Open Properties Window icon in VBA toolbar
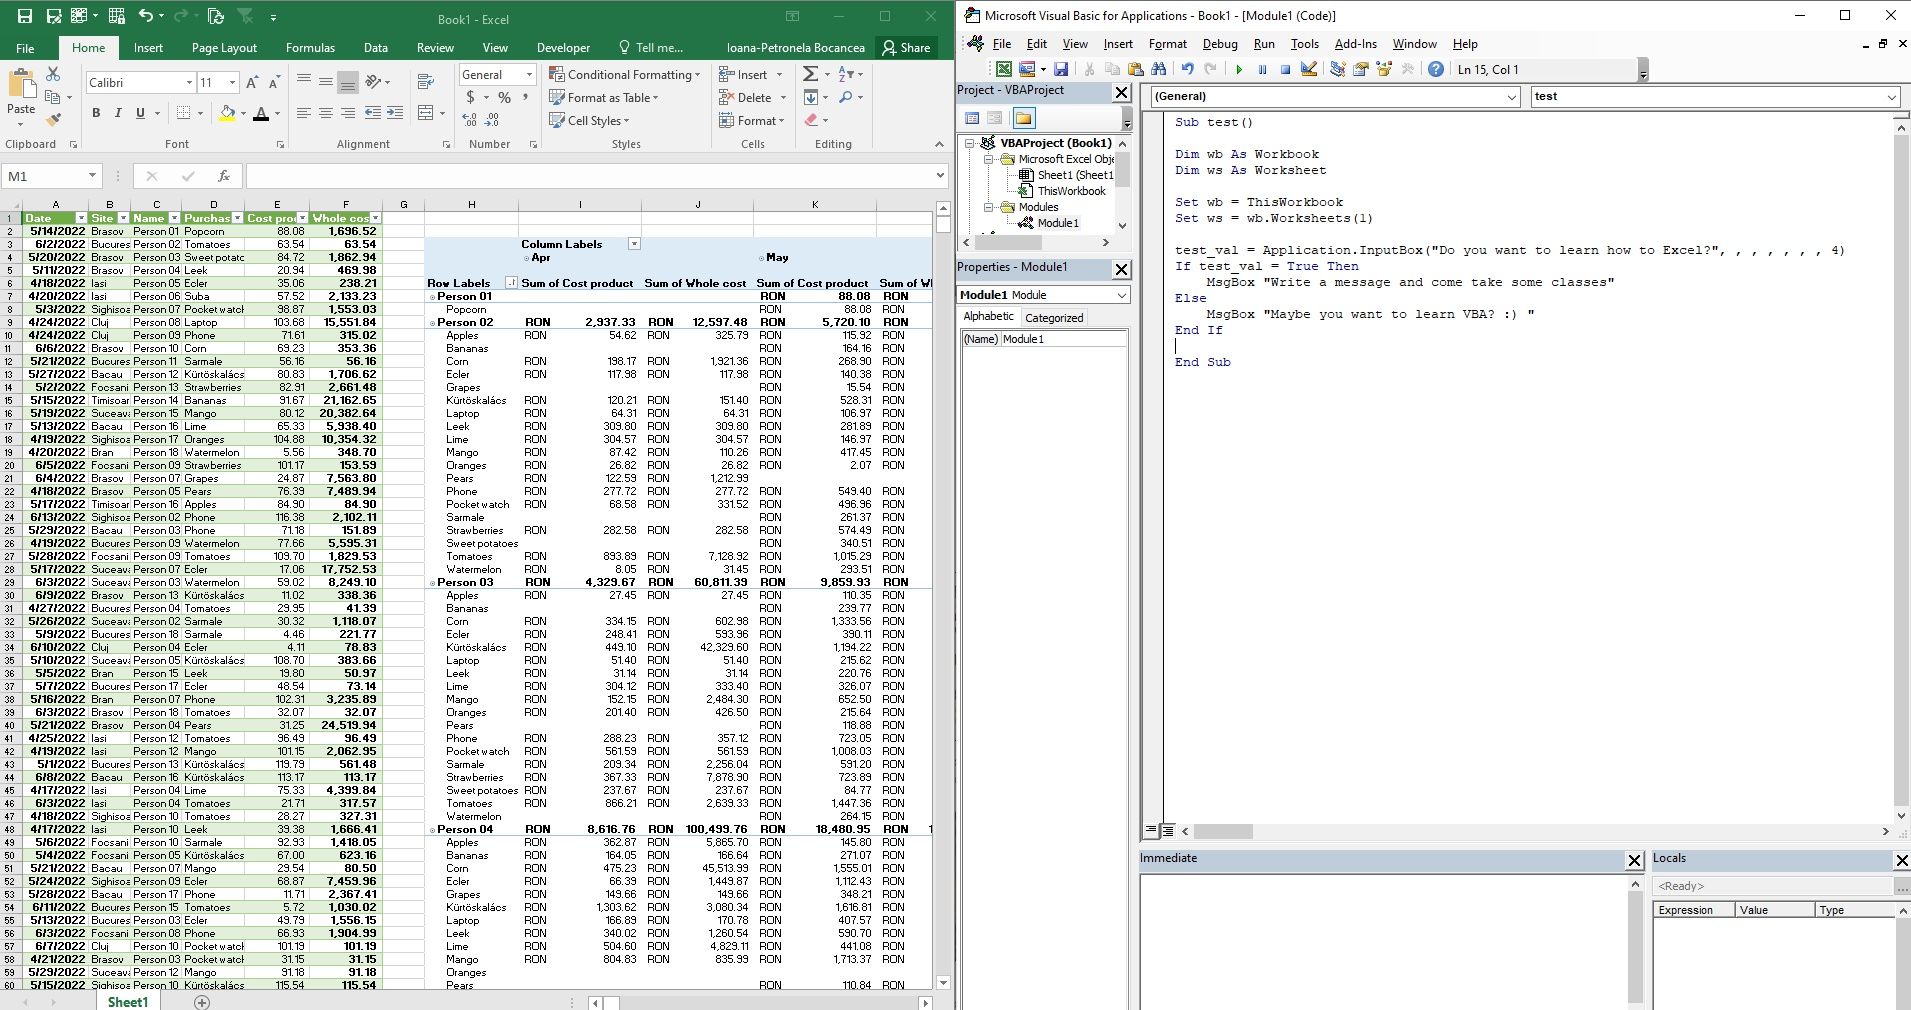The width and height of the screenshot is (1911, 1010). pos(1361,69)
